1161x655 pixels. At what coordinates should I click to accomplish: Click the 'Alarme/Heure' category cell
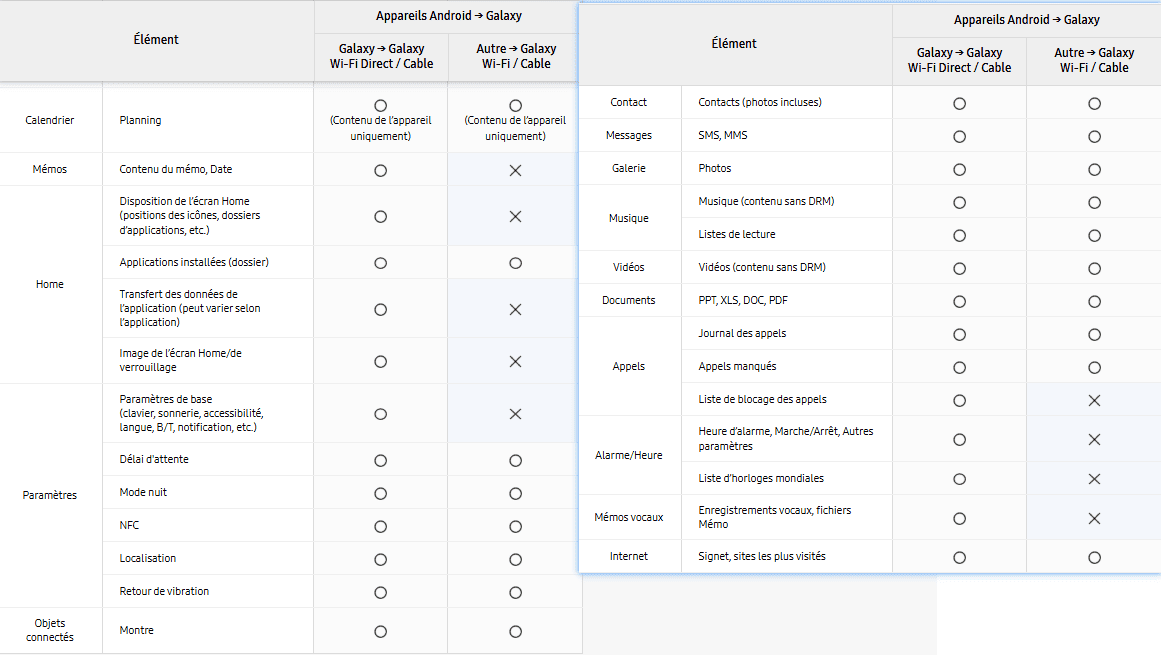tap(629, 455)
